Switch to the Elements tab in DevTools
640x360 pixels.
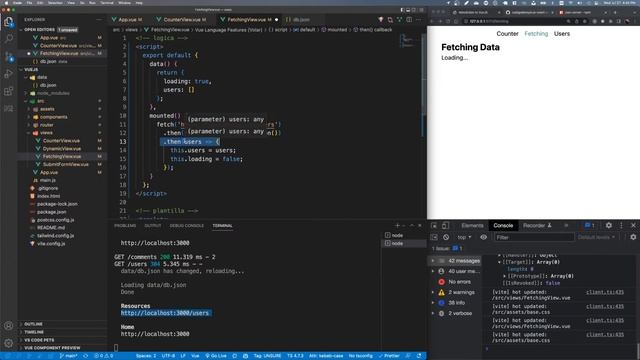click(x=472, y=225)
